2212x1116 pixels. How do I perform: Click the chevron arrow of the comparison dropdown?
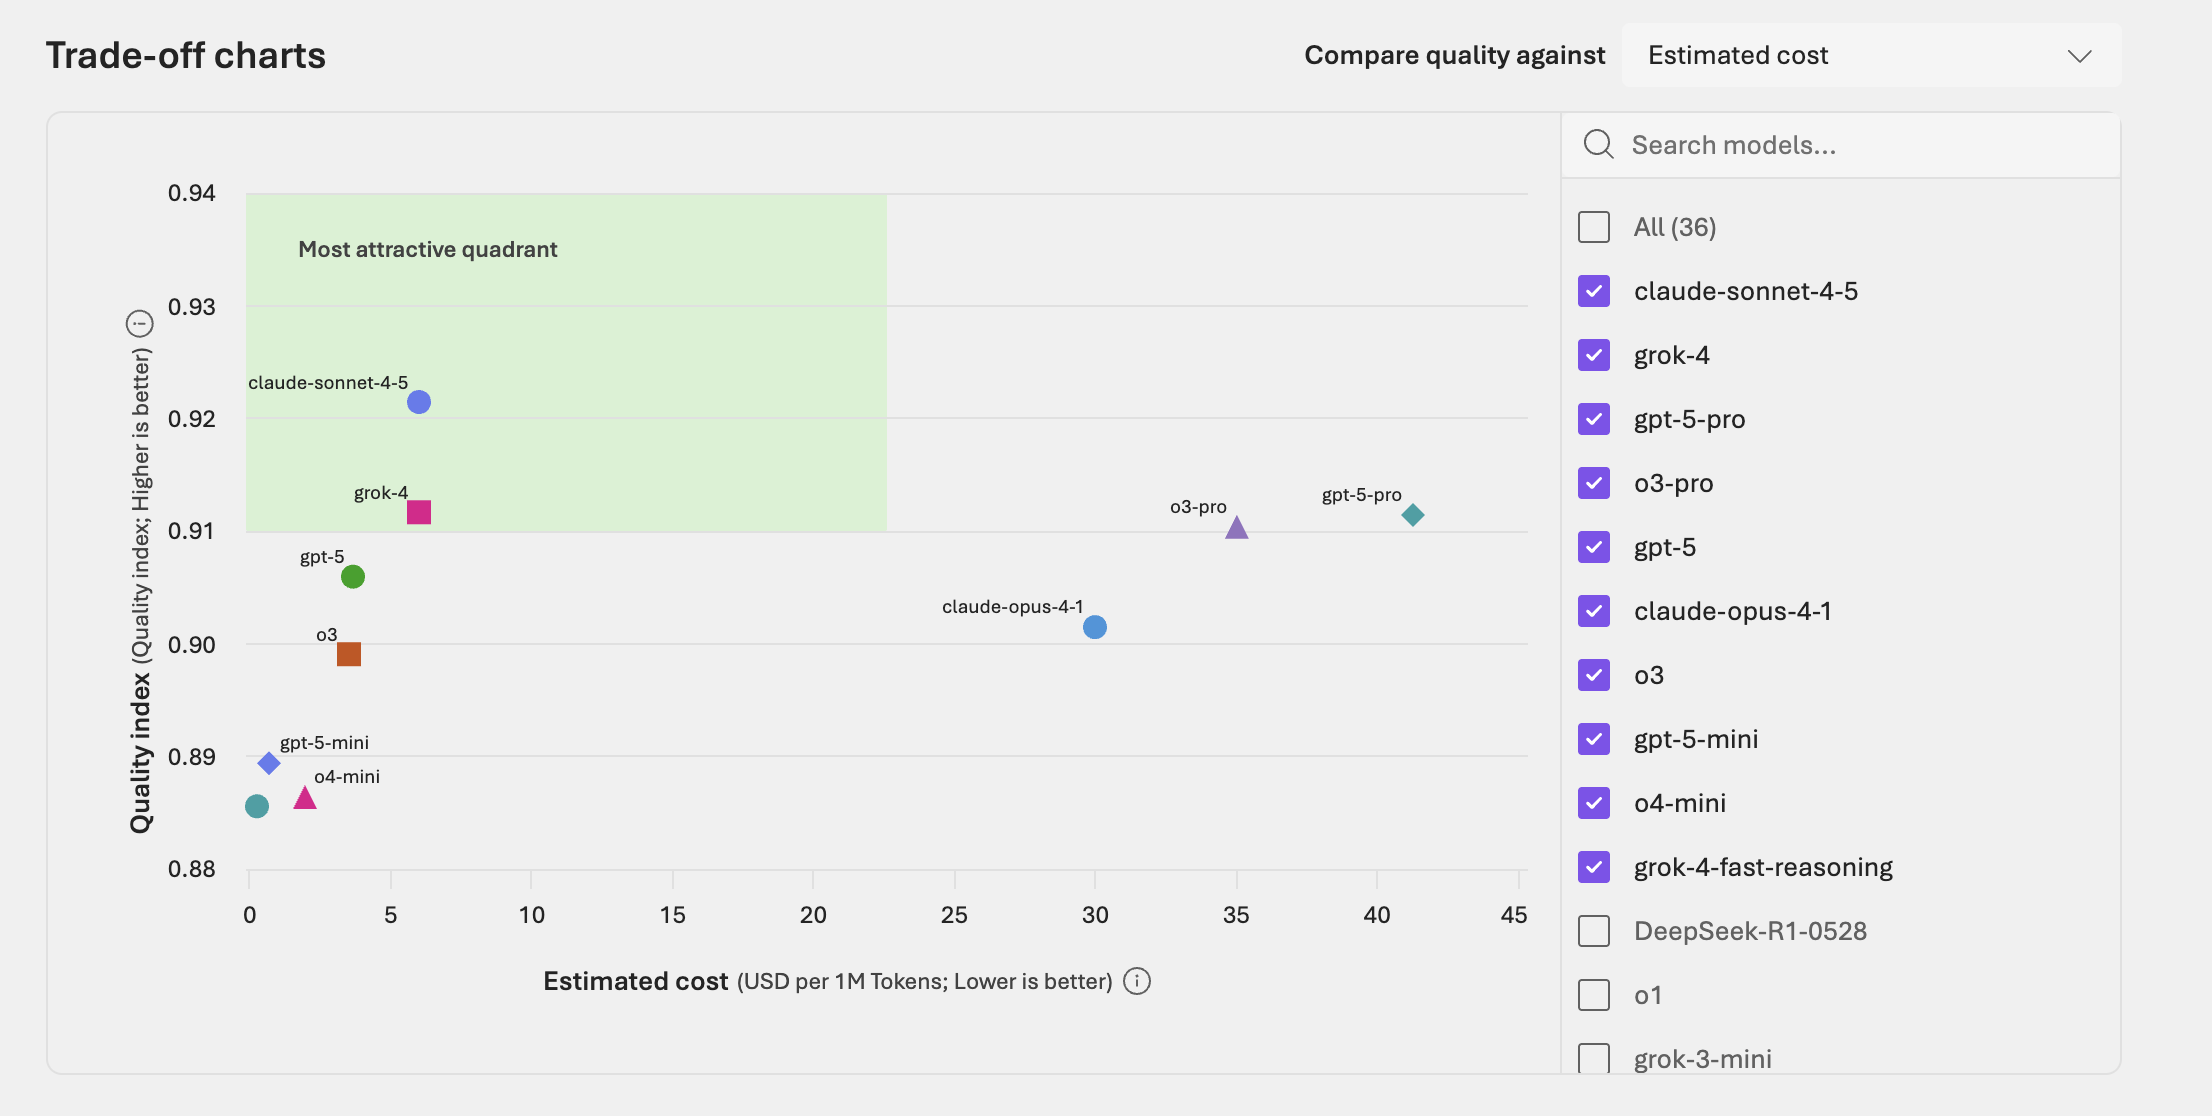coord(2080,56)
